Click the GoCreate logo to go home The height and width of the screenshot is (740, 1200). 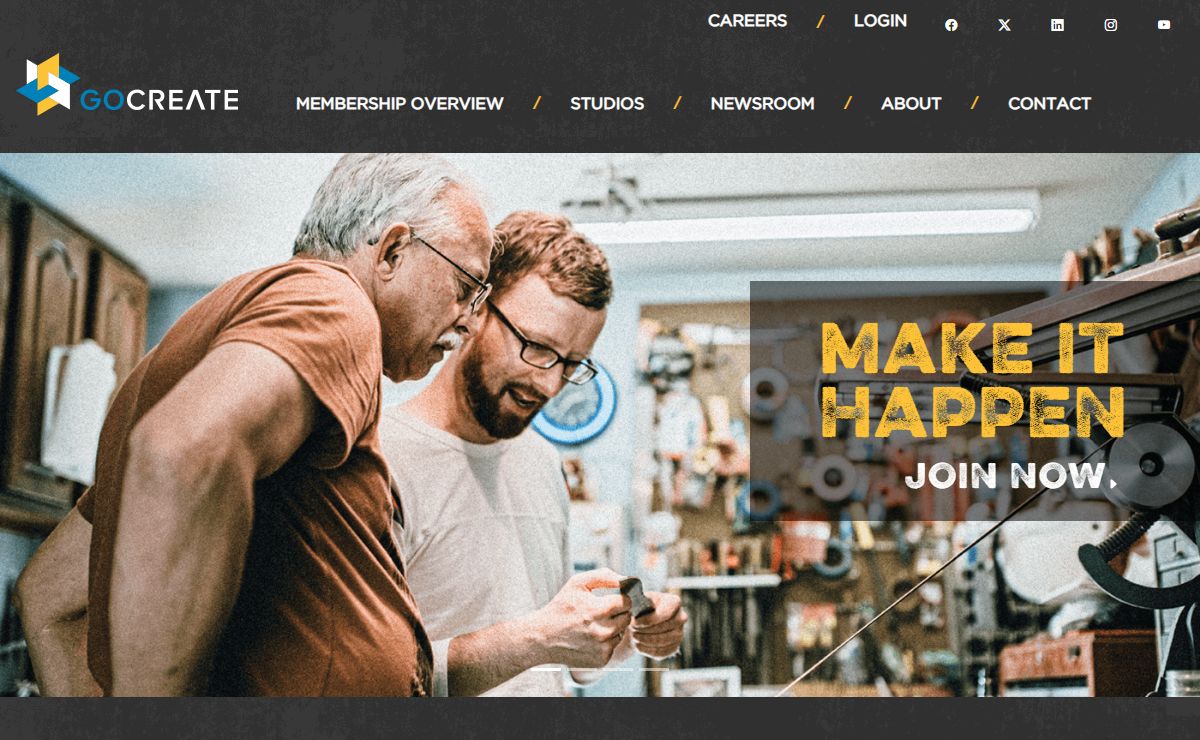pyautogui.click(x=128, y=85)
